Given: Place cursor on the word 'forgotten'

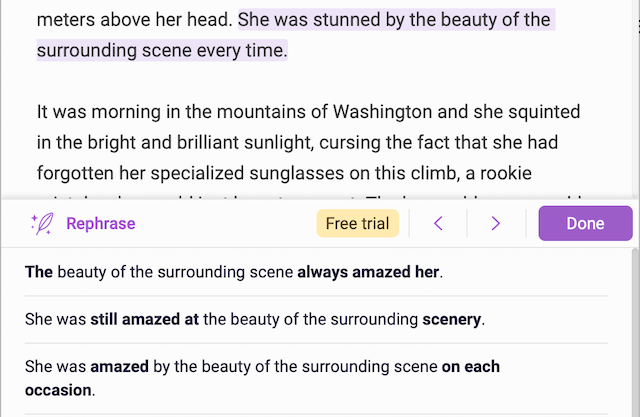Looking at the screenshot, I should pos(76,173).
